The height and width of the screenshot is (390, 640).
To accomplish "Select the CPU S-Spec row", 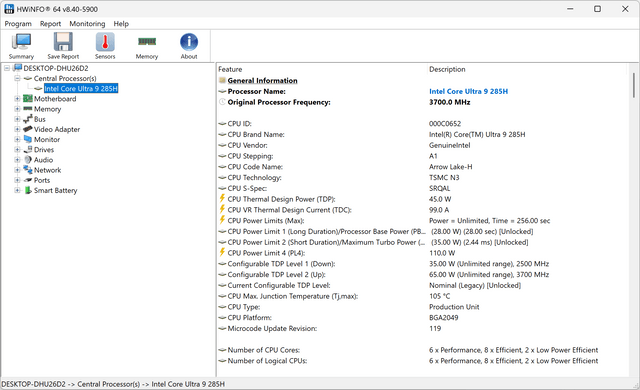I will click(x=422, y=188).
